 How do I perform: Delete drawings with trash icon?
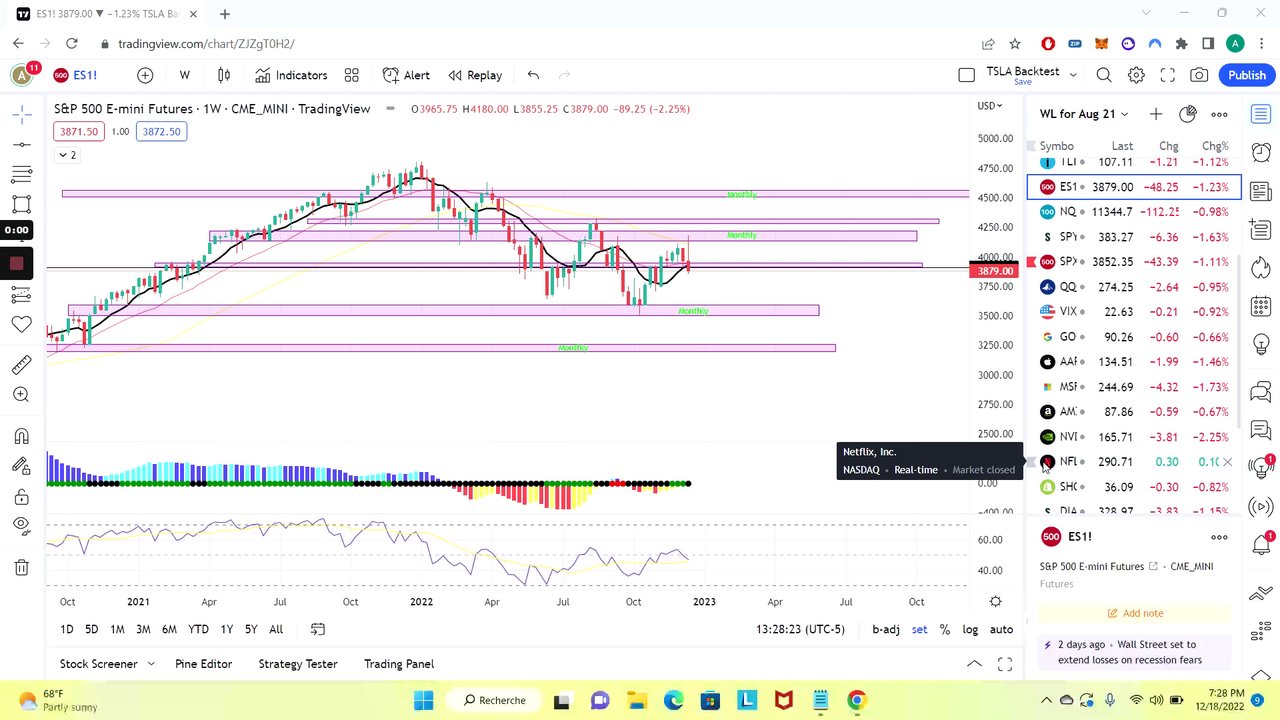point(22,568)
